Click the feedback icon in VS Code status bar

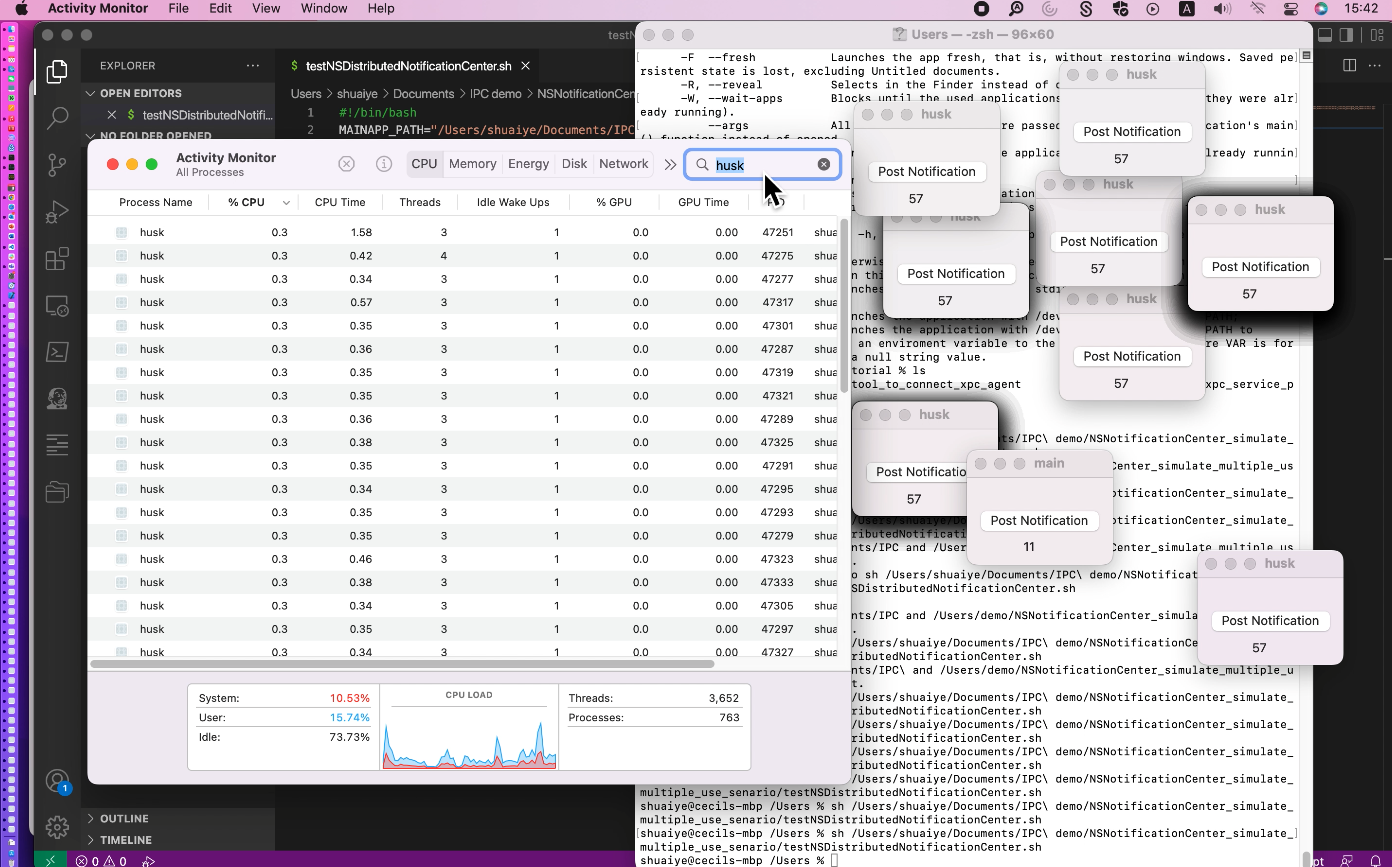(1347, 860)
